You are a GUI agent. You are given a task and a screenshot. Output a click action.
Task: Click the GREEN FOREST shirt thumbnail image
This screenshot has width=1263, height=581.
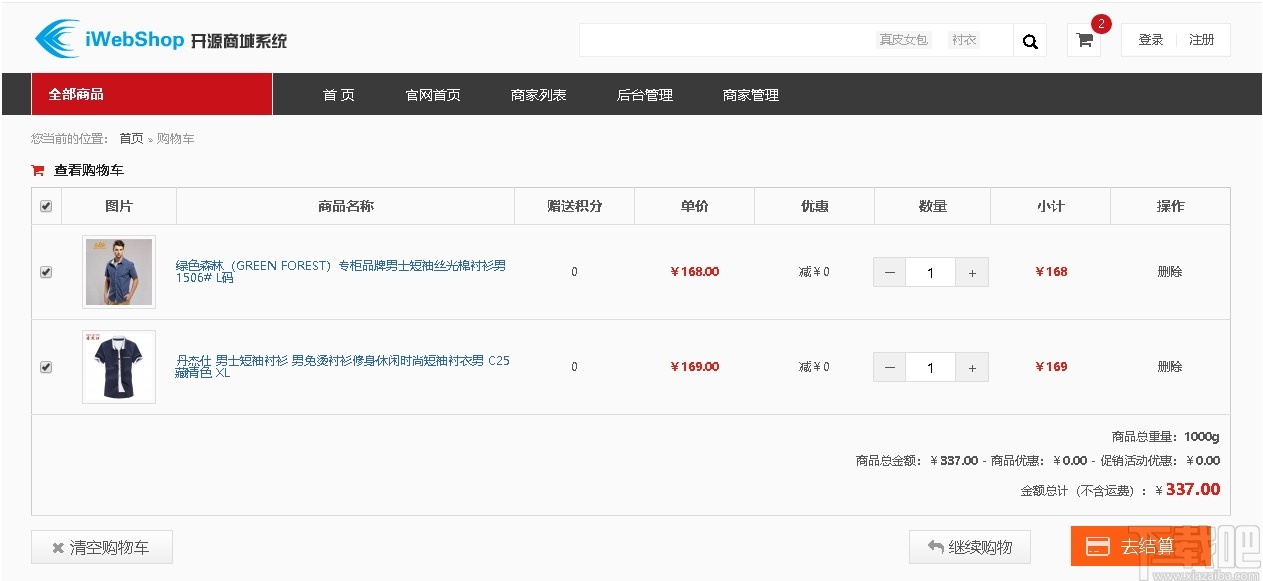click(119, 271)
